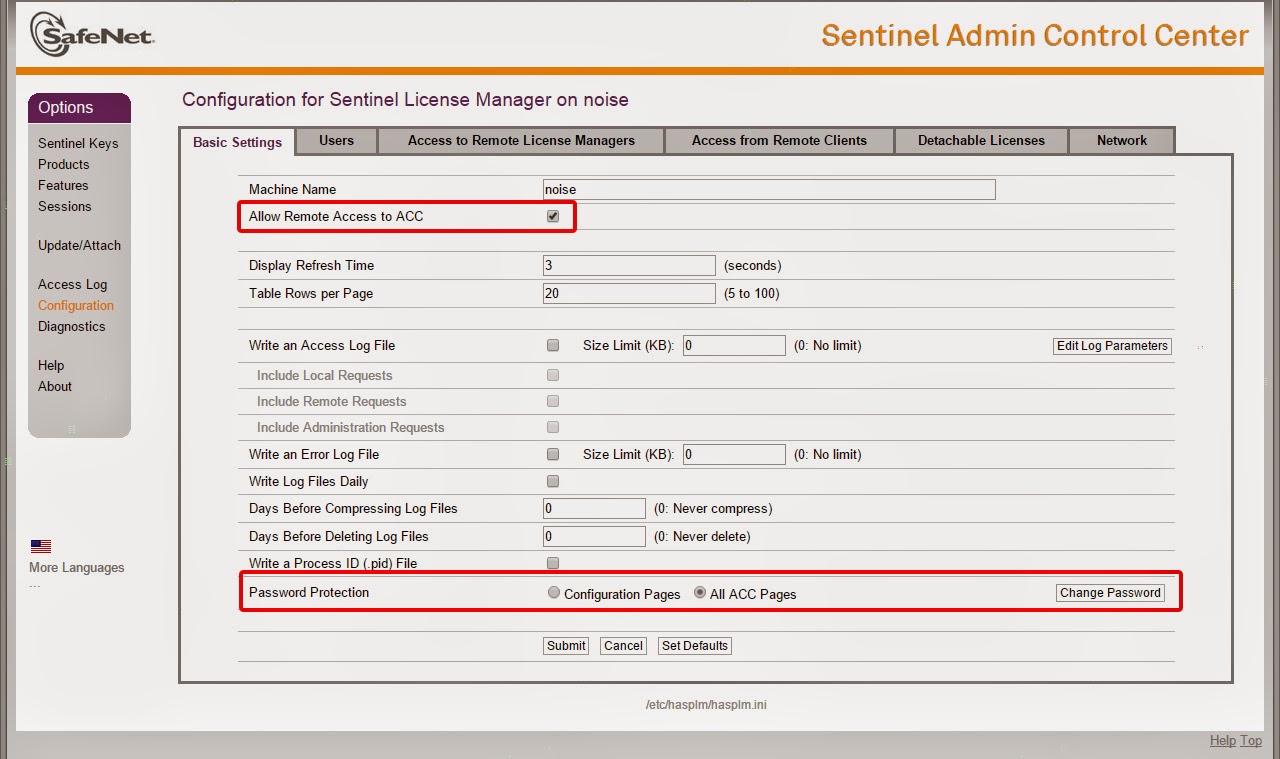Screen dimensions: 1280x759
Task: Open Edit Log Parameters
Action: (1112, 346)
